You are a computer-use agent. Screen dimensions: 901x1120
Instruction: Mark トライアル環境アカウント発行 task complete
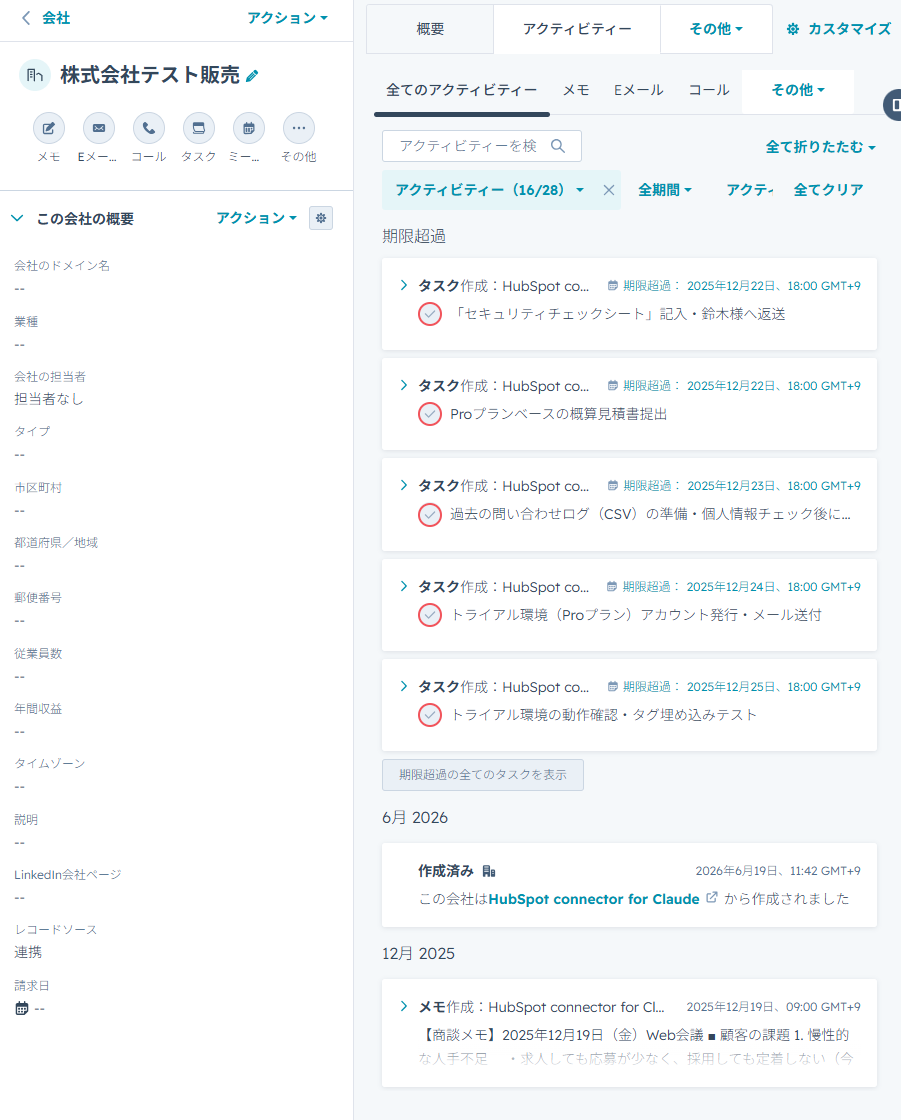(429, 615)
